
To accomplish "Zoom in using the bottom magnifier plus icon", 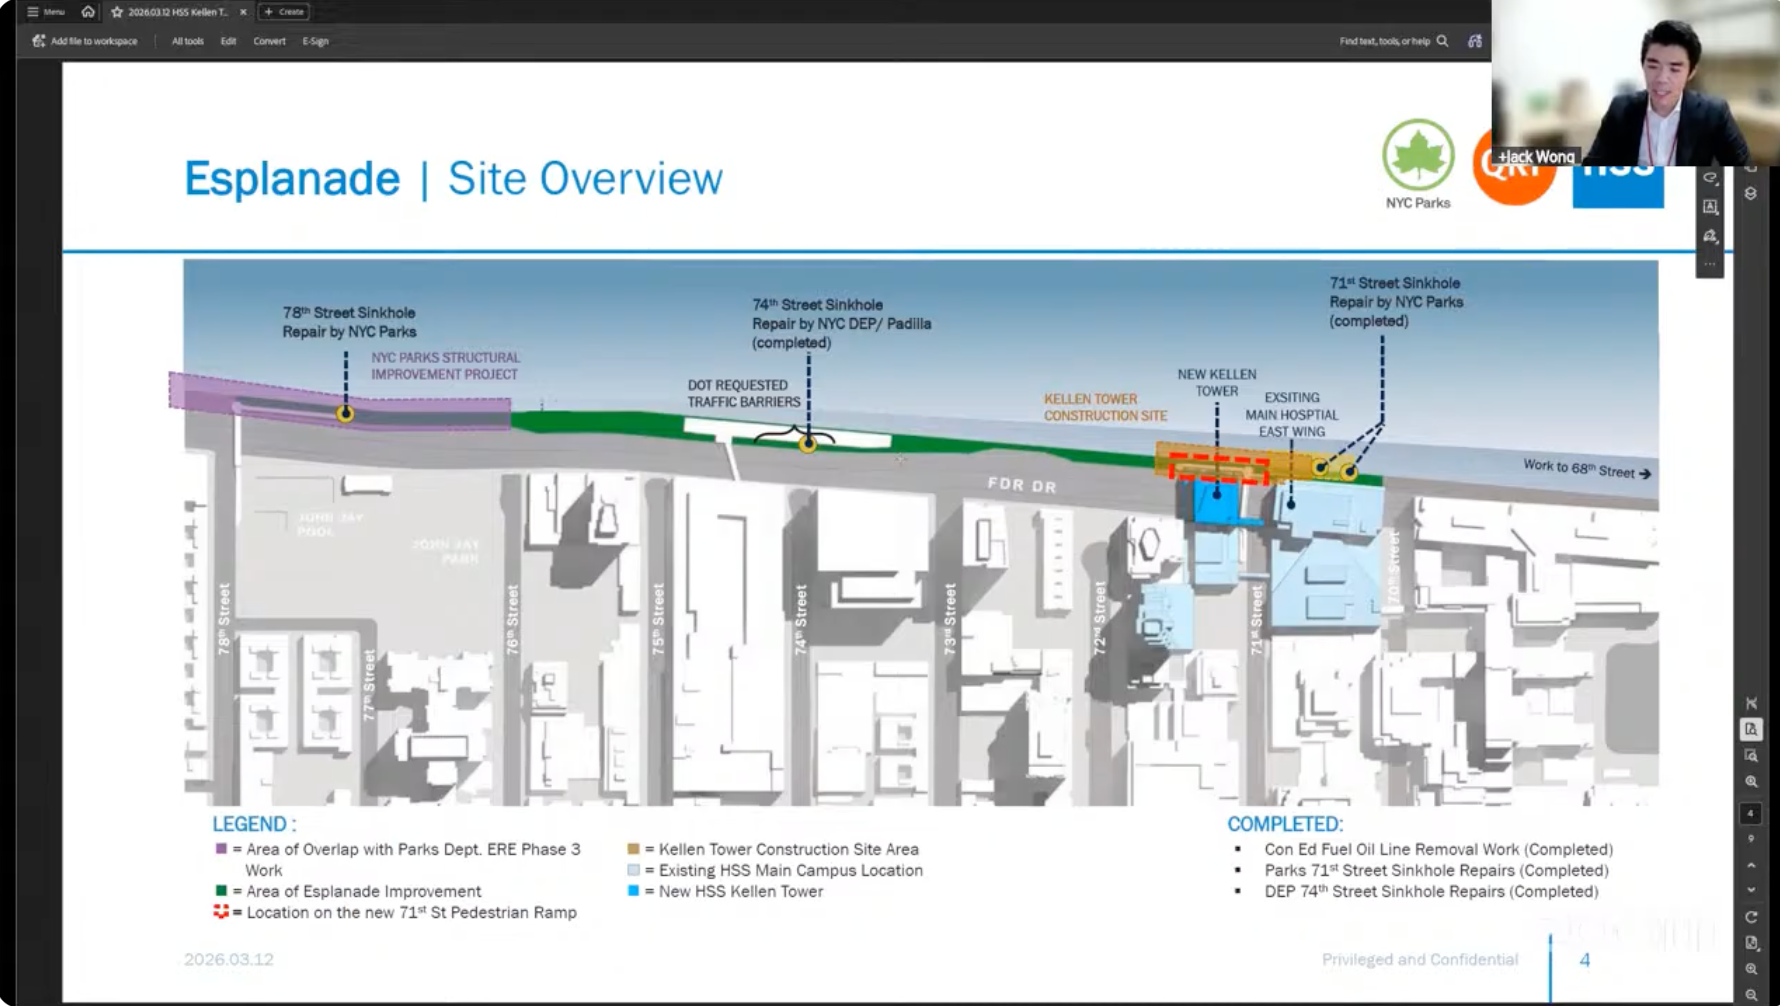I will pos(1751,969).
